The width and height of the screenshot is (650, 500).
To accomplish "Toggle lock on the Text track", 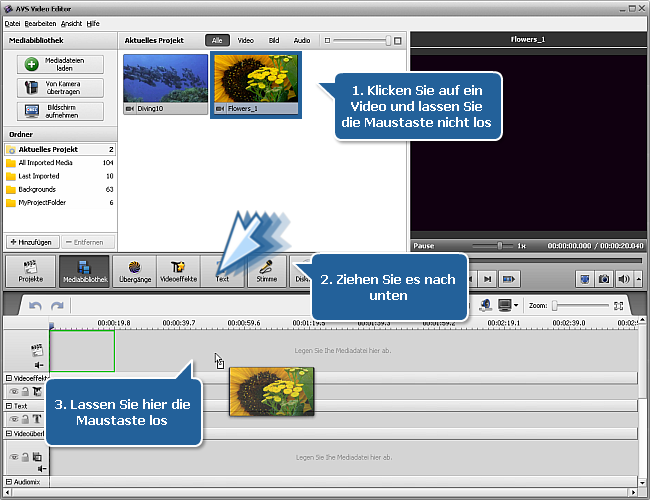I will (25, 420).
